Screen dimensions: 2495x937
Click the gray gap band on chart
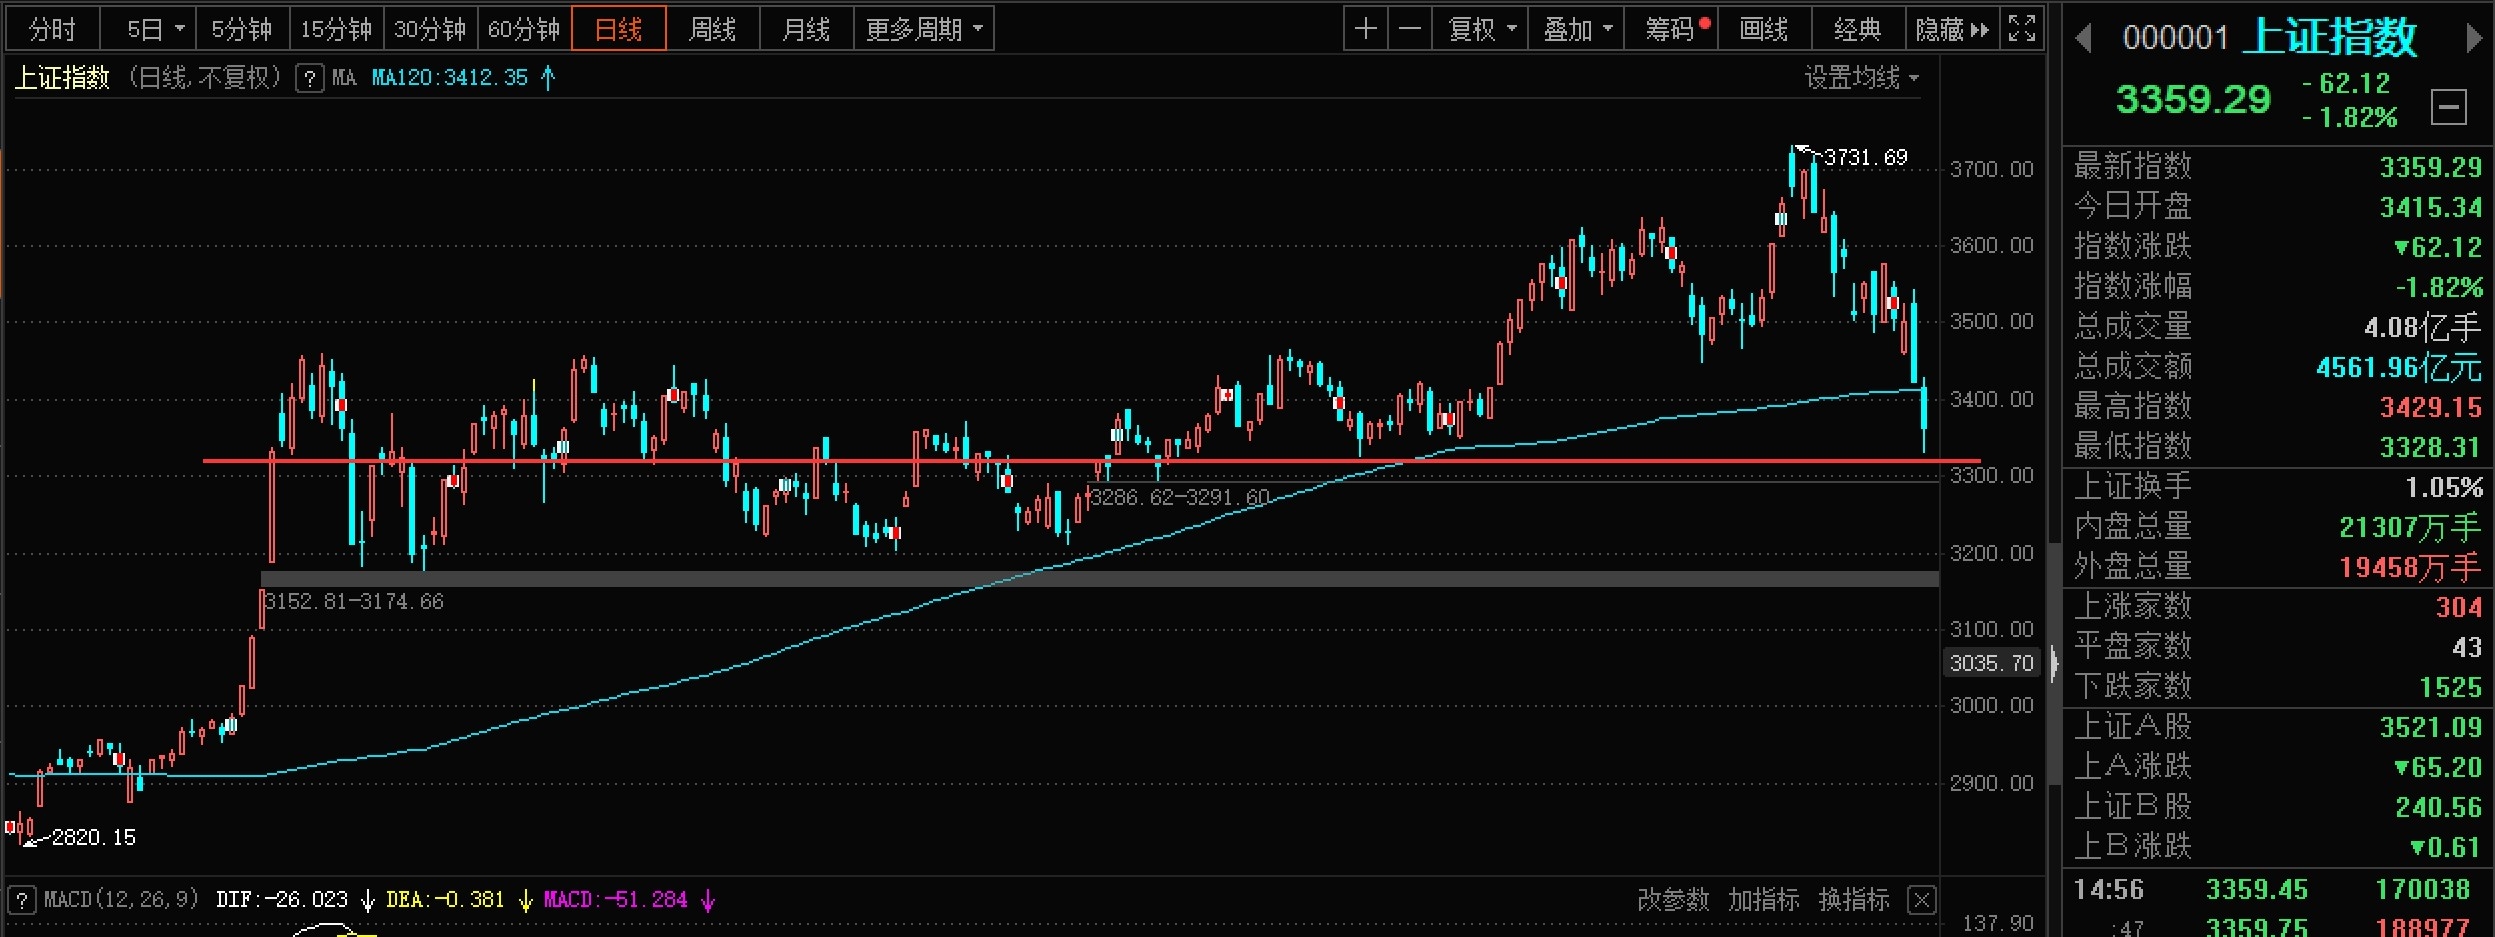1100,578
